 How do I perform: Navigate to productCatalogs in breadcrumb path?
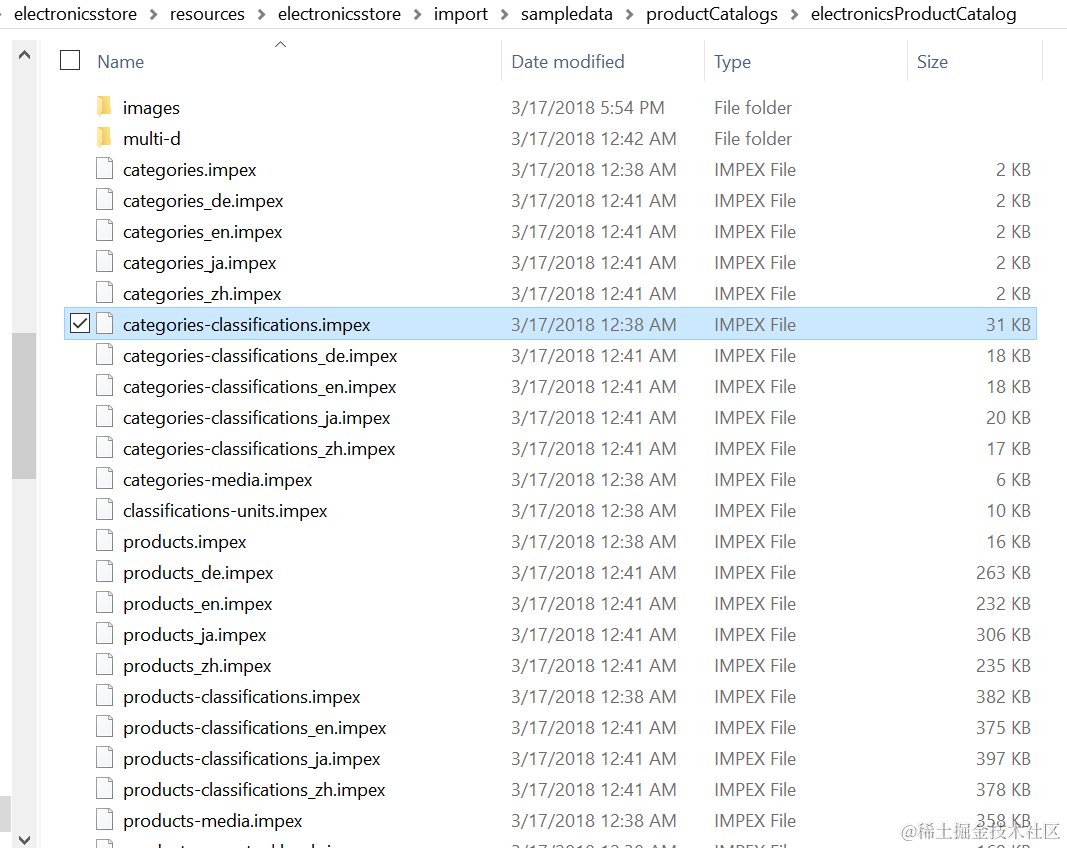pyautogui.click(x=712, y=14)
